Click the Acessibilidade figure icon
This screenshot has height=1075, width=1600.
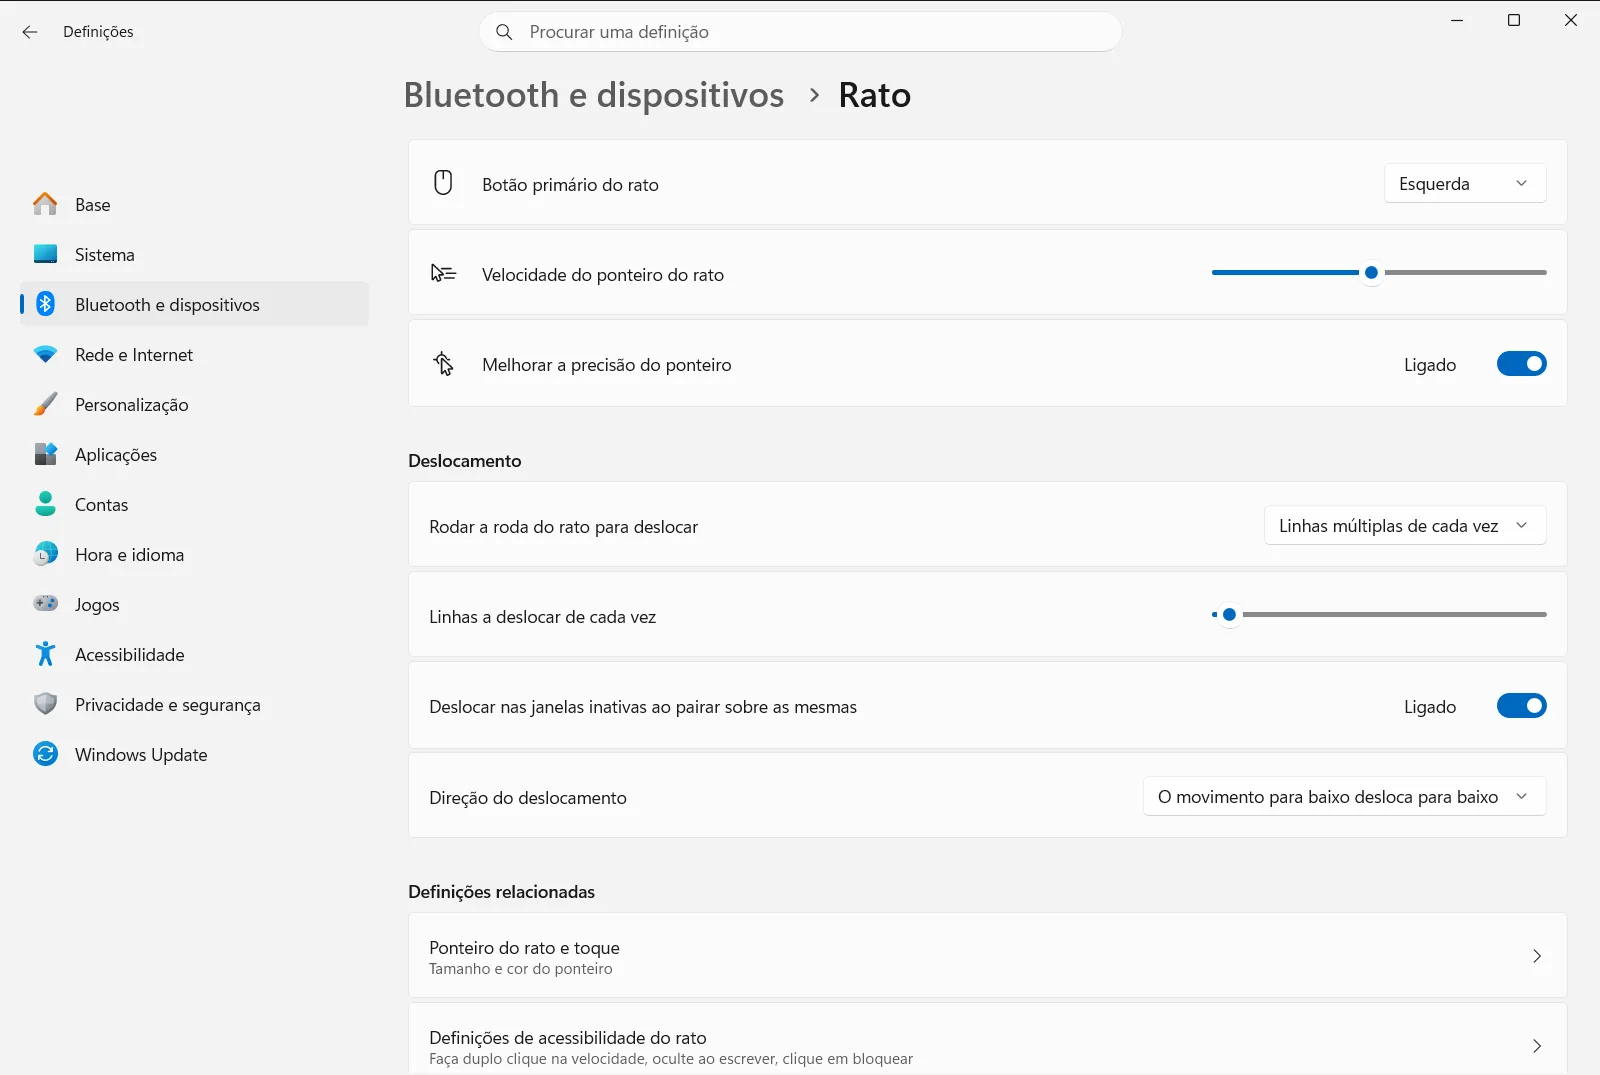[x=45, y=654]
